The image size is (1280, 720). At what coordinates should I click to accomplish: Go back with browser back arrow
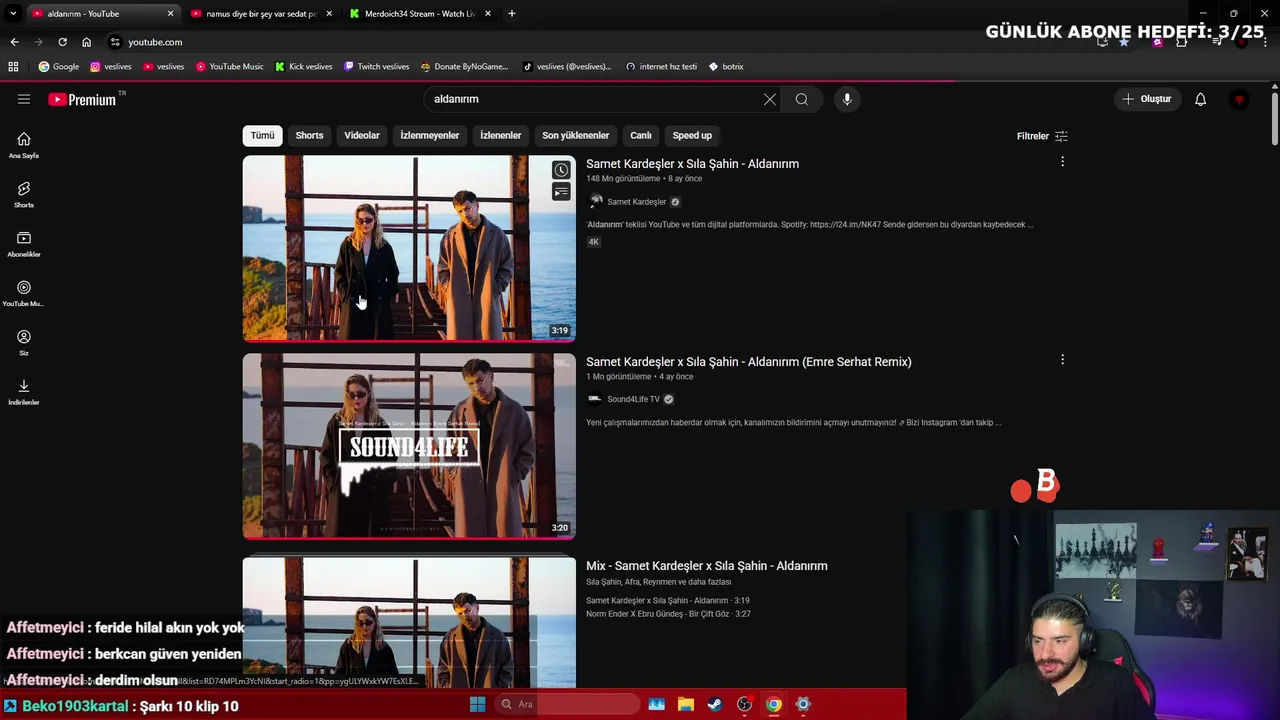tap(14, 42)
